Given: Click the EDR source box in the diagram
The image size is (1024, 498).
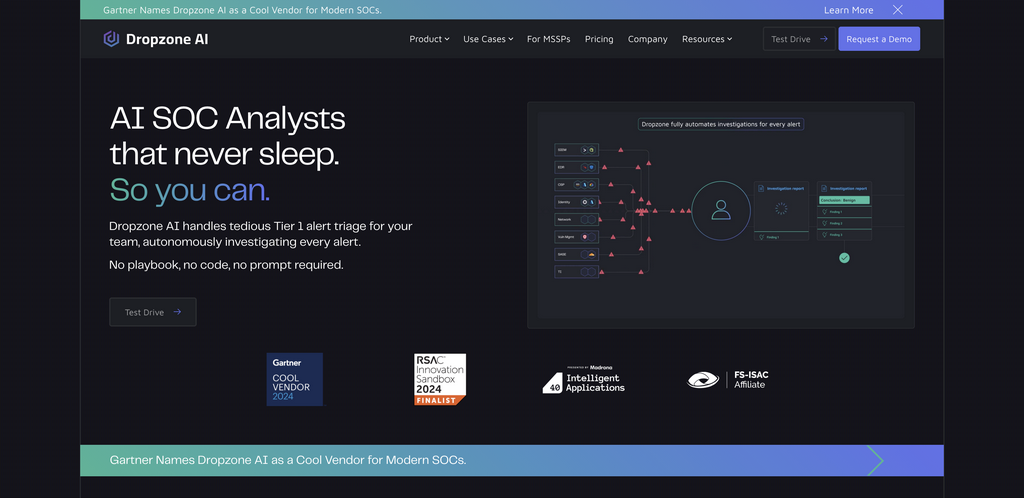Looking at the screenshot, I should point(577,167).
